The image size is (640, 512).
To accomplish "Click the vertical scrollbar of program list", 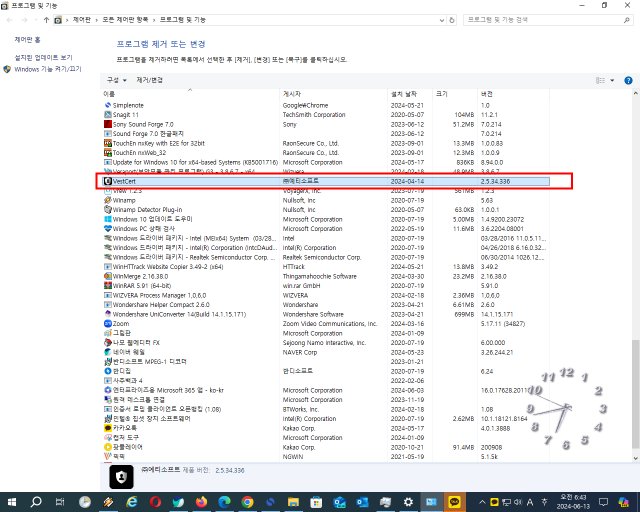I will 635,396.
